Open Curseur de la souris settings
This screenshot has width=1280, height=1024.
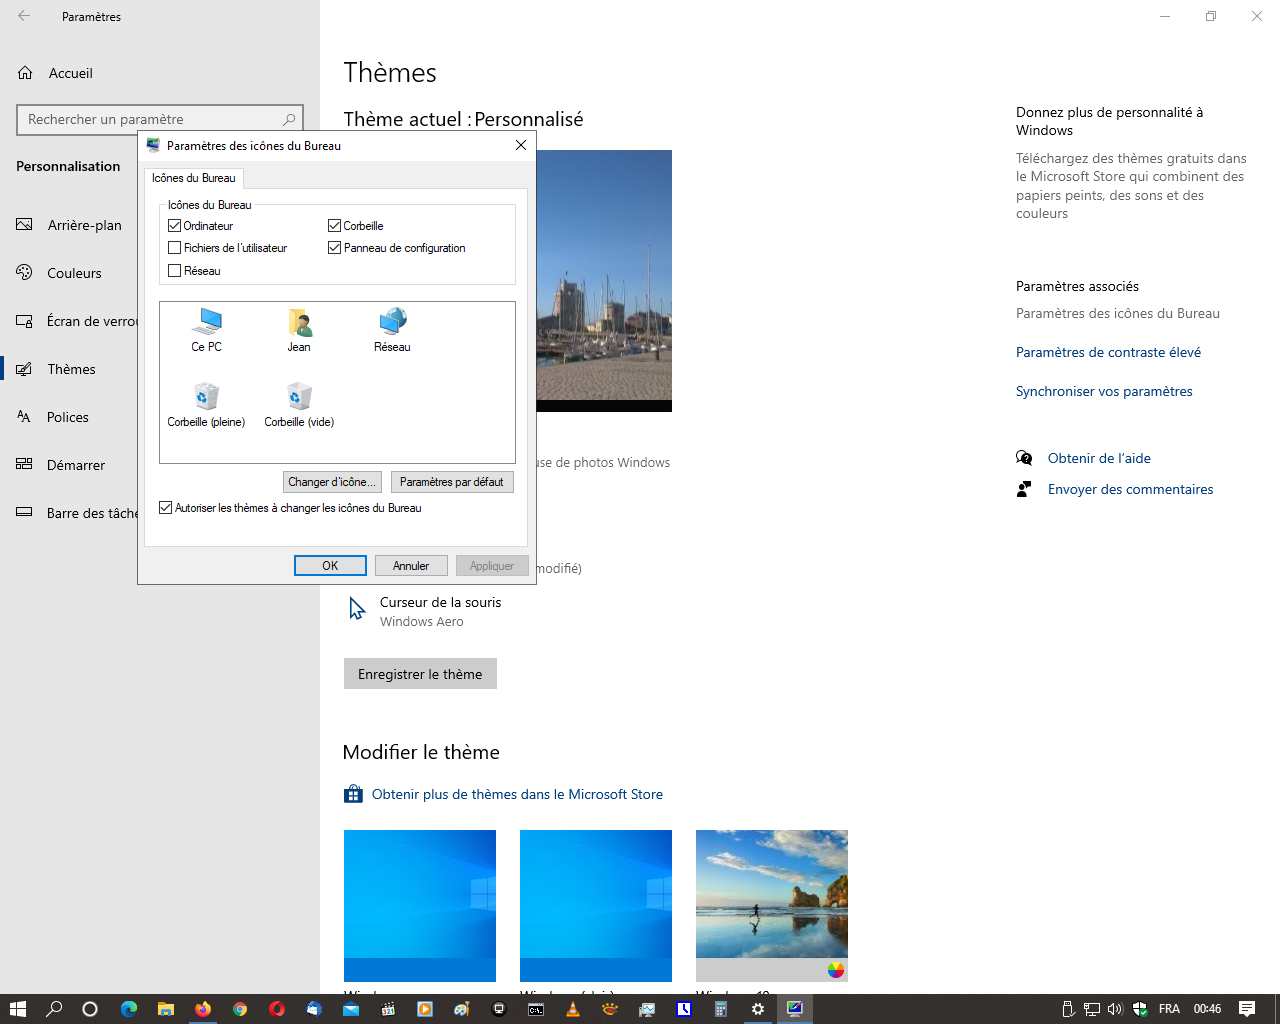[425, 611]
